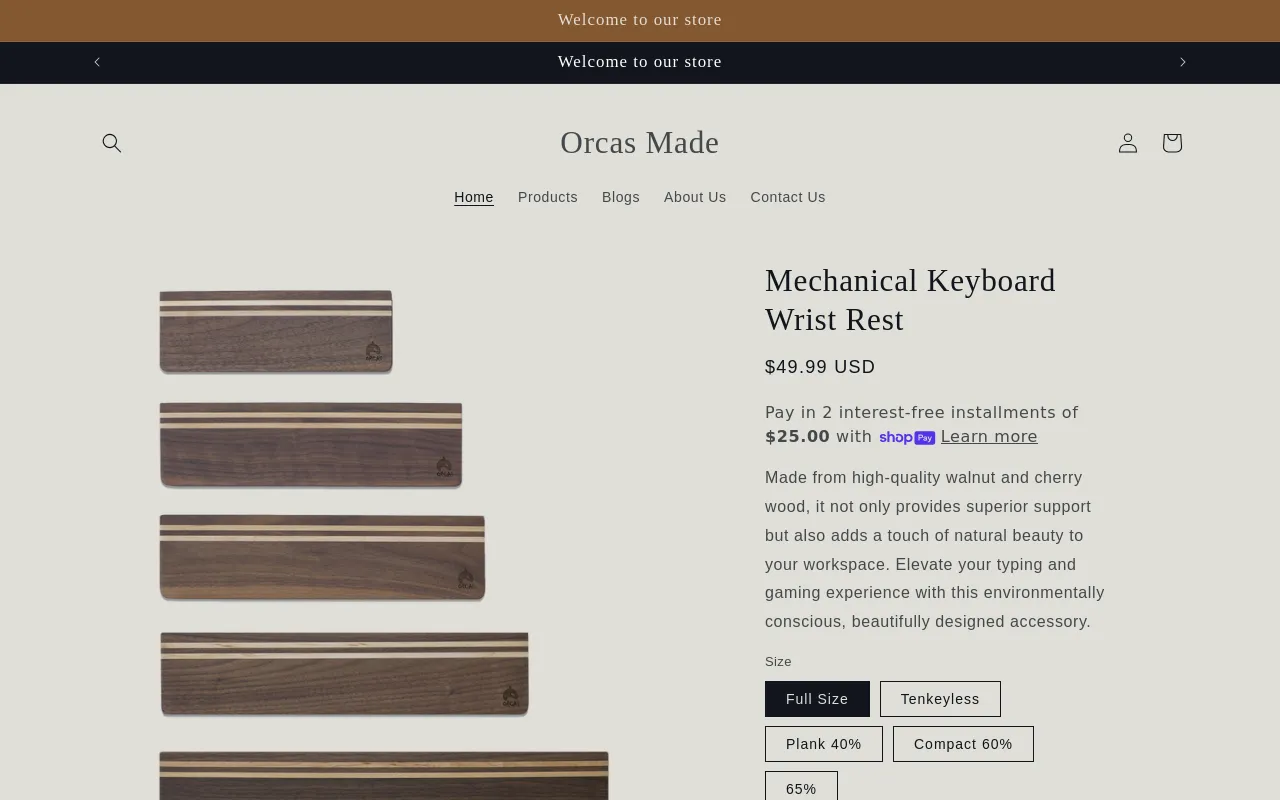Open the Products menu item
This screenshot has width=1280, height=800.
pyautogui.click(x=548, y=197)
